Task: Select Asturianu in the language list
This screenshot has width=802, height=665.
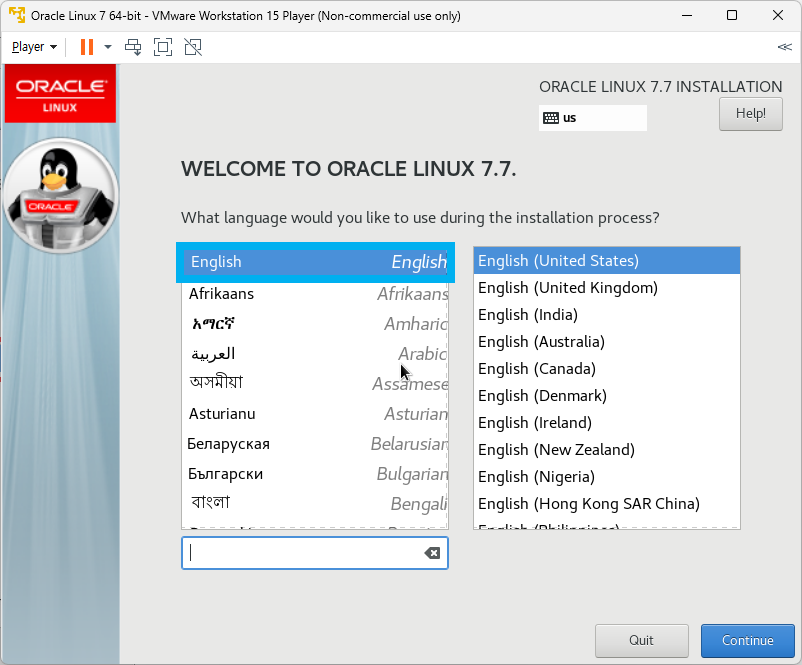Action: pos(315,414)
